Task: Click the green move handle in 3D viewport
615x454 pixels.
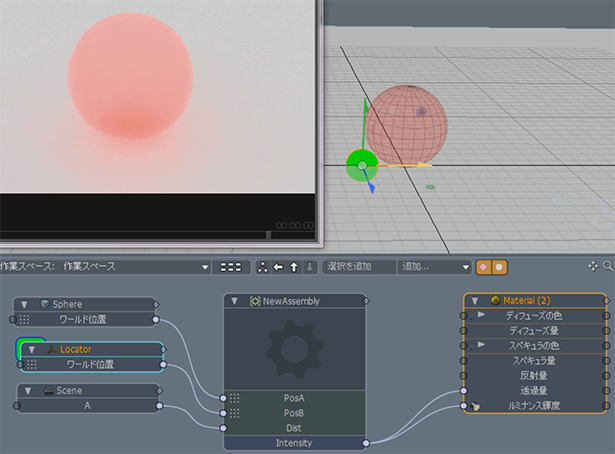Action: click(360, 165)
